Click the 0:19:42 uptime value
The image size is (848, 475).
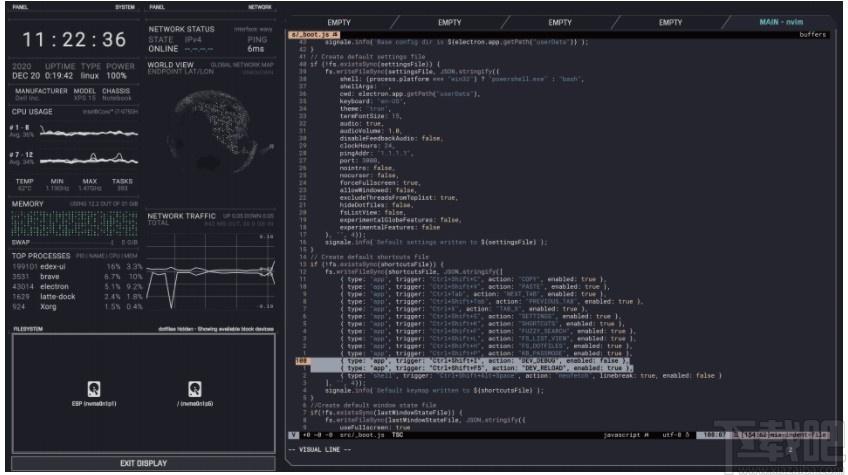pyautogui.click(x=59, y=76)
